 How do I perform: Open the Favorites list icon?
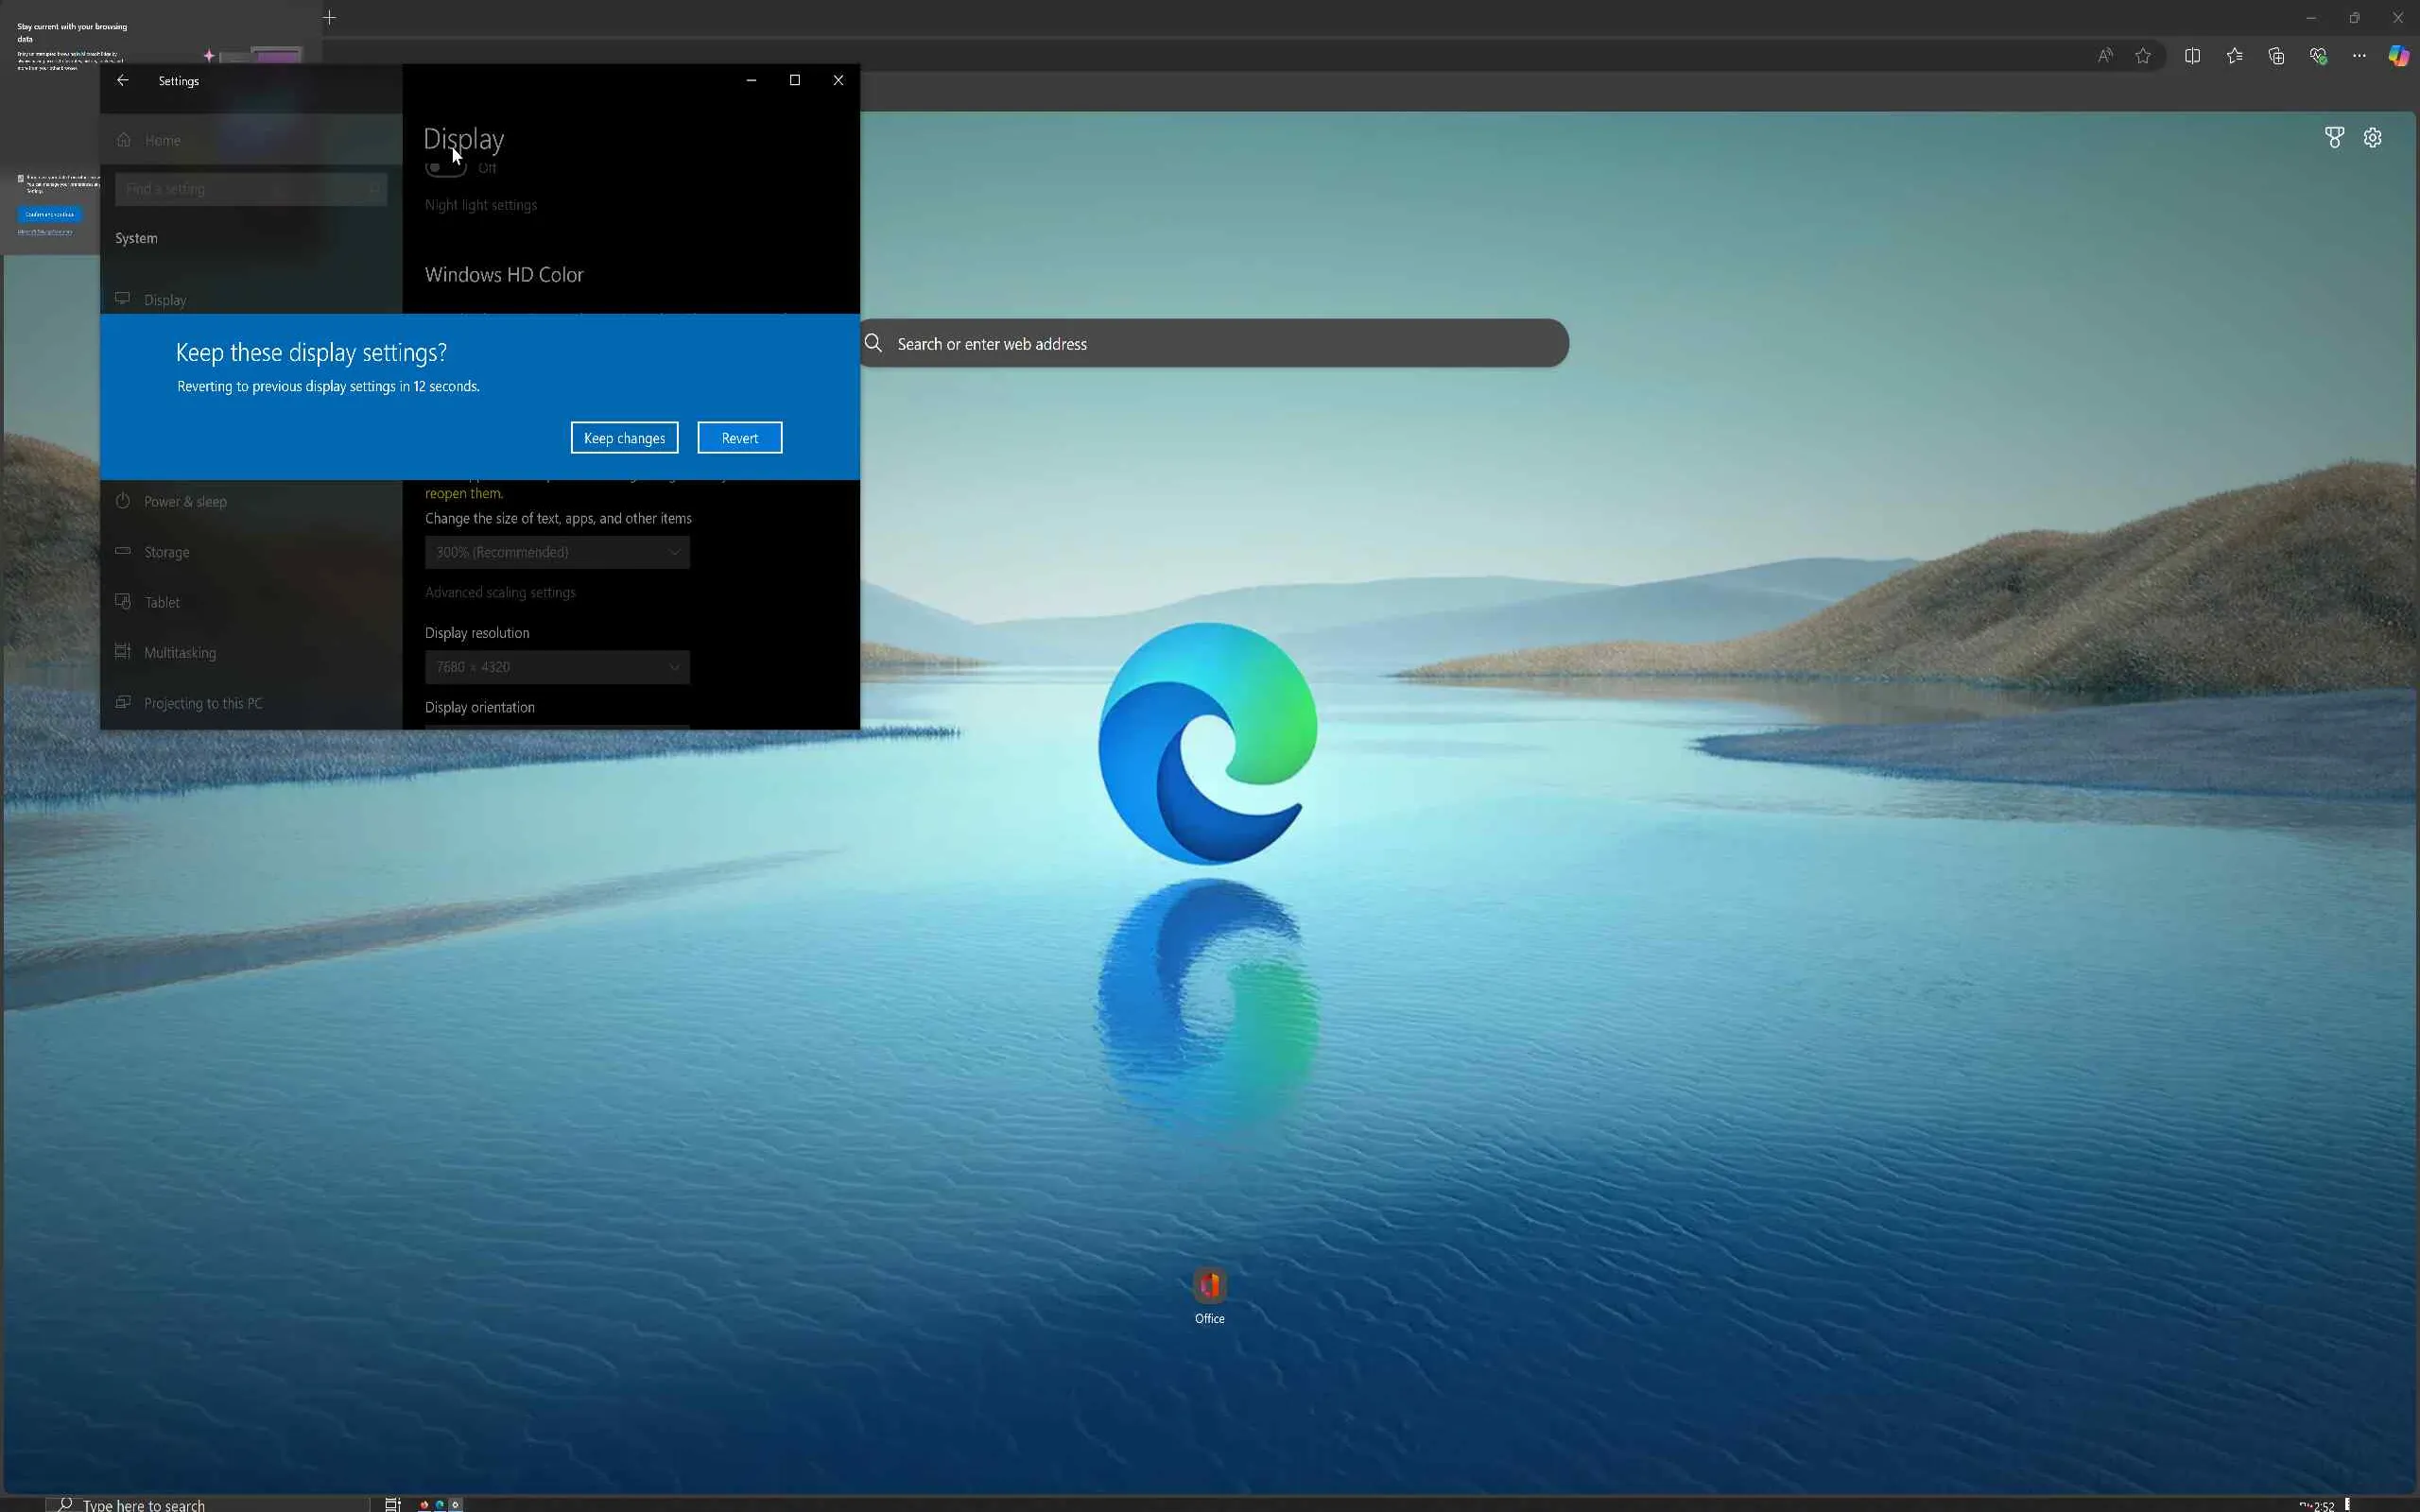(x=2234, y=56)
